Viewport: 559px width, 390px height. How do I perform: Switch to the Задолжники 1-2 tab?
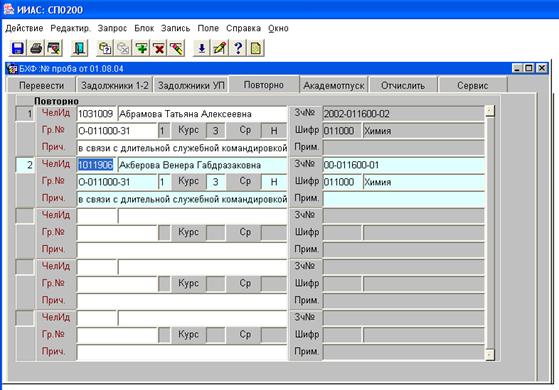[x=115, y=86]
